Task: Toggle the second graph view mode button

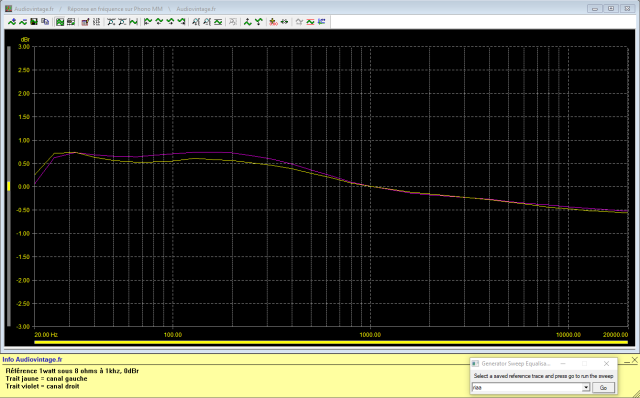Action: [x=71, y=22]
